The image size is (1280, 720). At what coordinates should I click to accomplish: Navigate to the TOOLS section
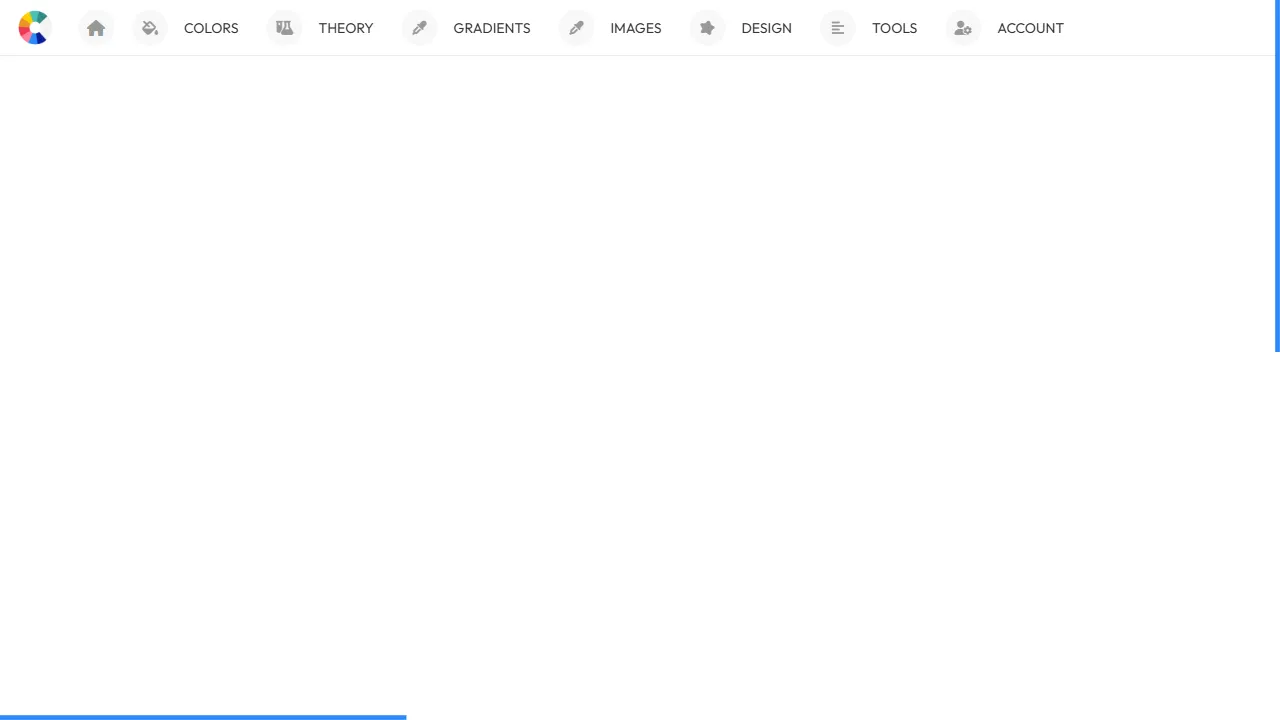(x=894, y=28)
